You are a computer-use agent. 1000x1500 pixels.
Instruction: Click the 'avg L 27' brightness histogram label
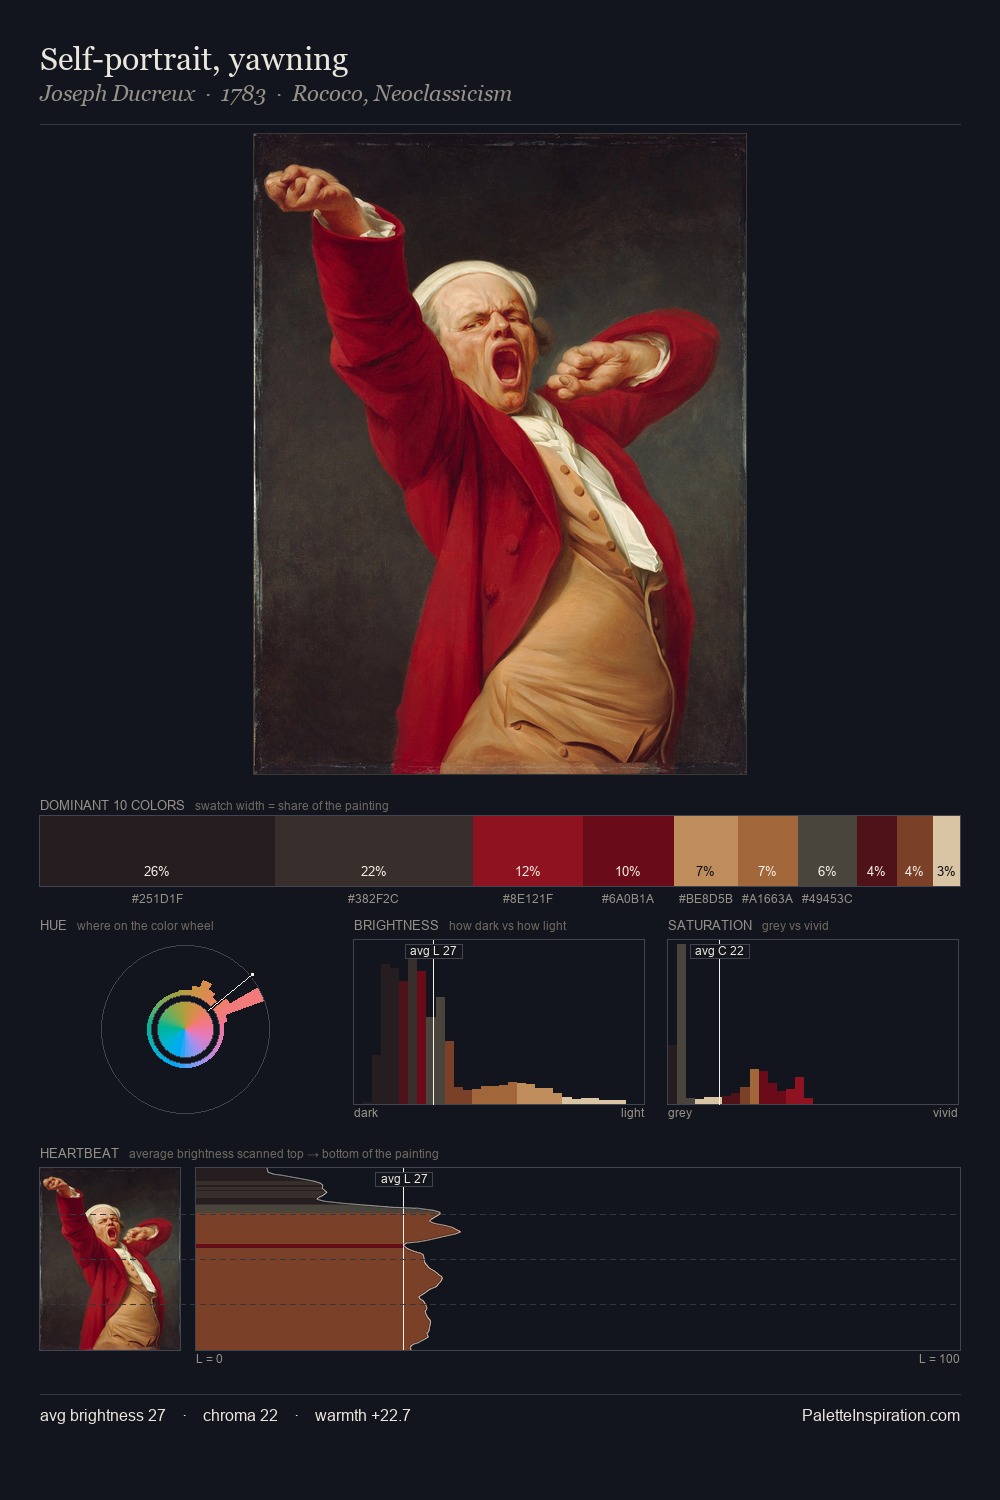(x=433, y=950)
